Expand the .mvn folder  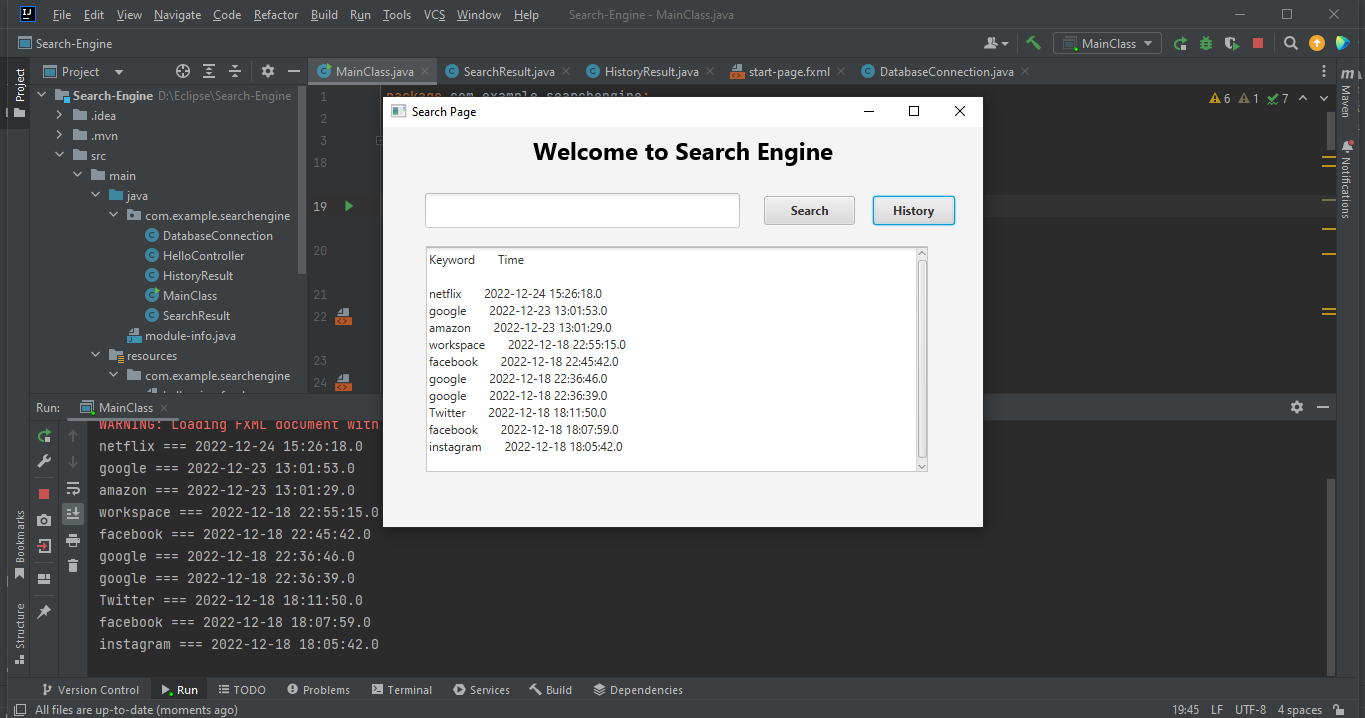(x=59, y=136)
